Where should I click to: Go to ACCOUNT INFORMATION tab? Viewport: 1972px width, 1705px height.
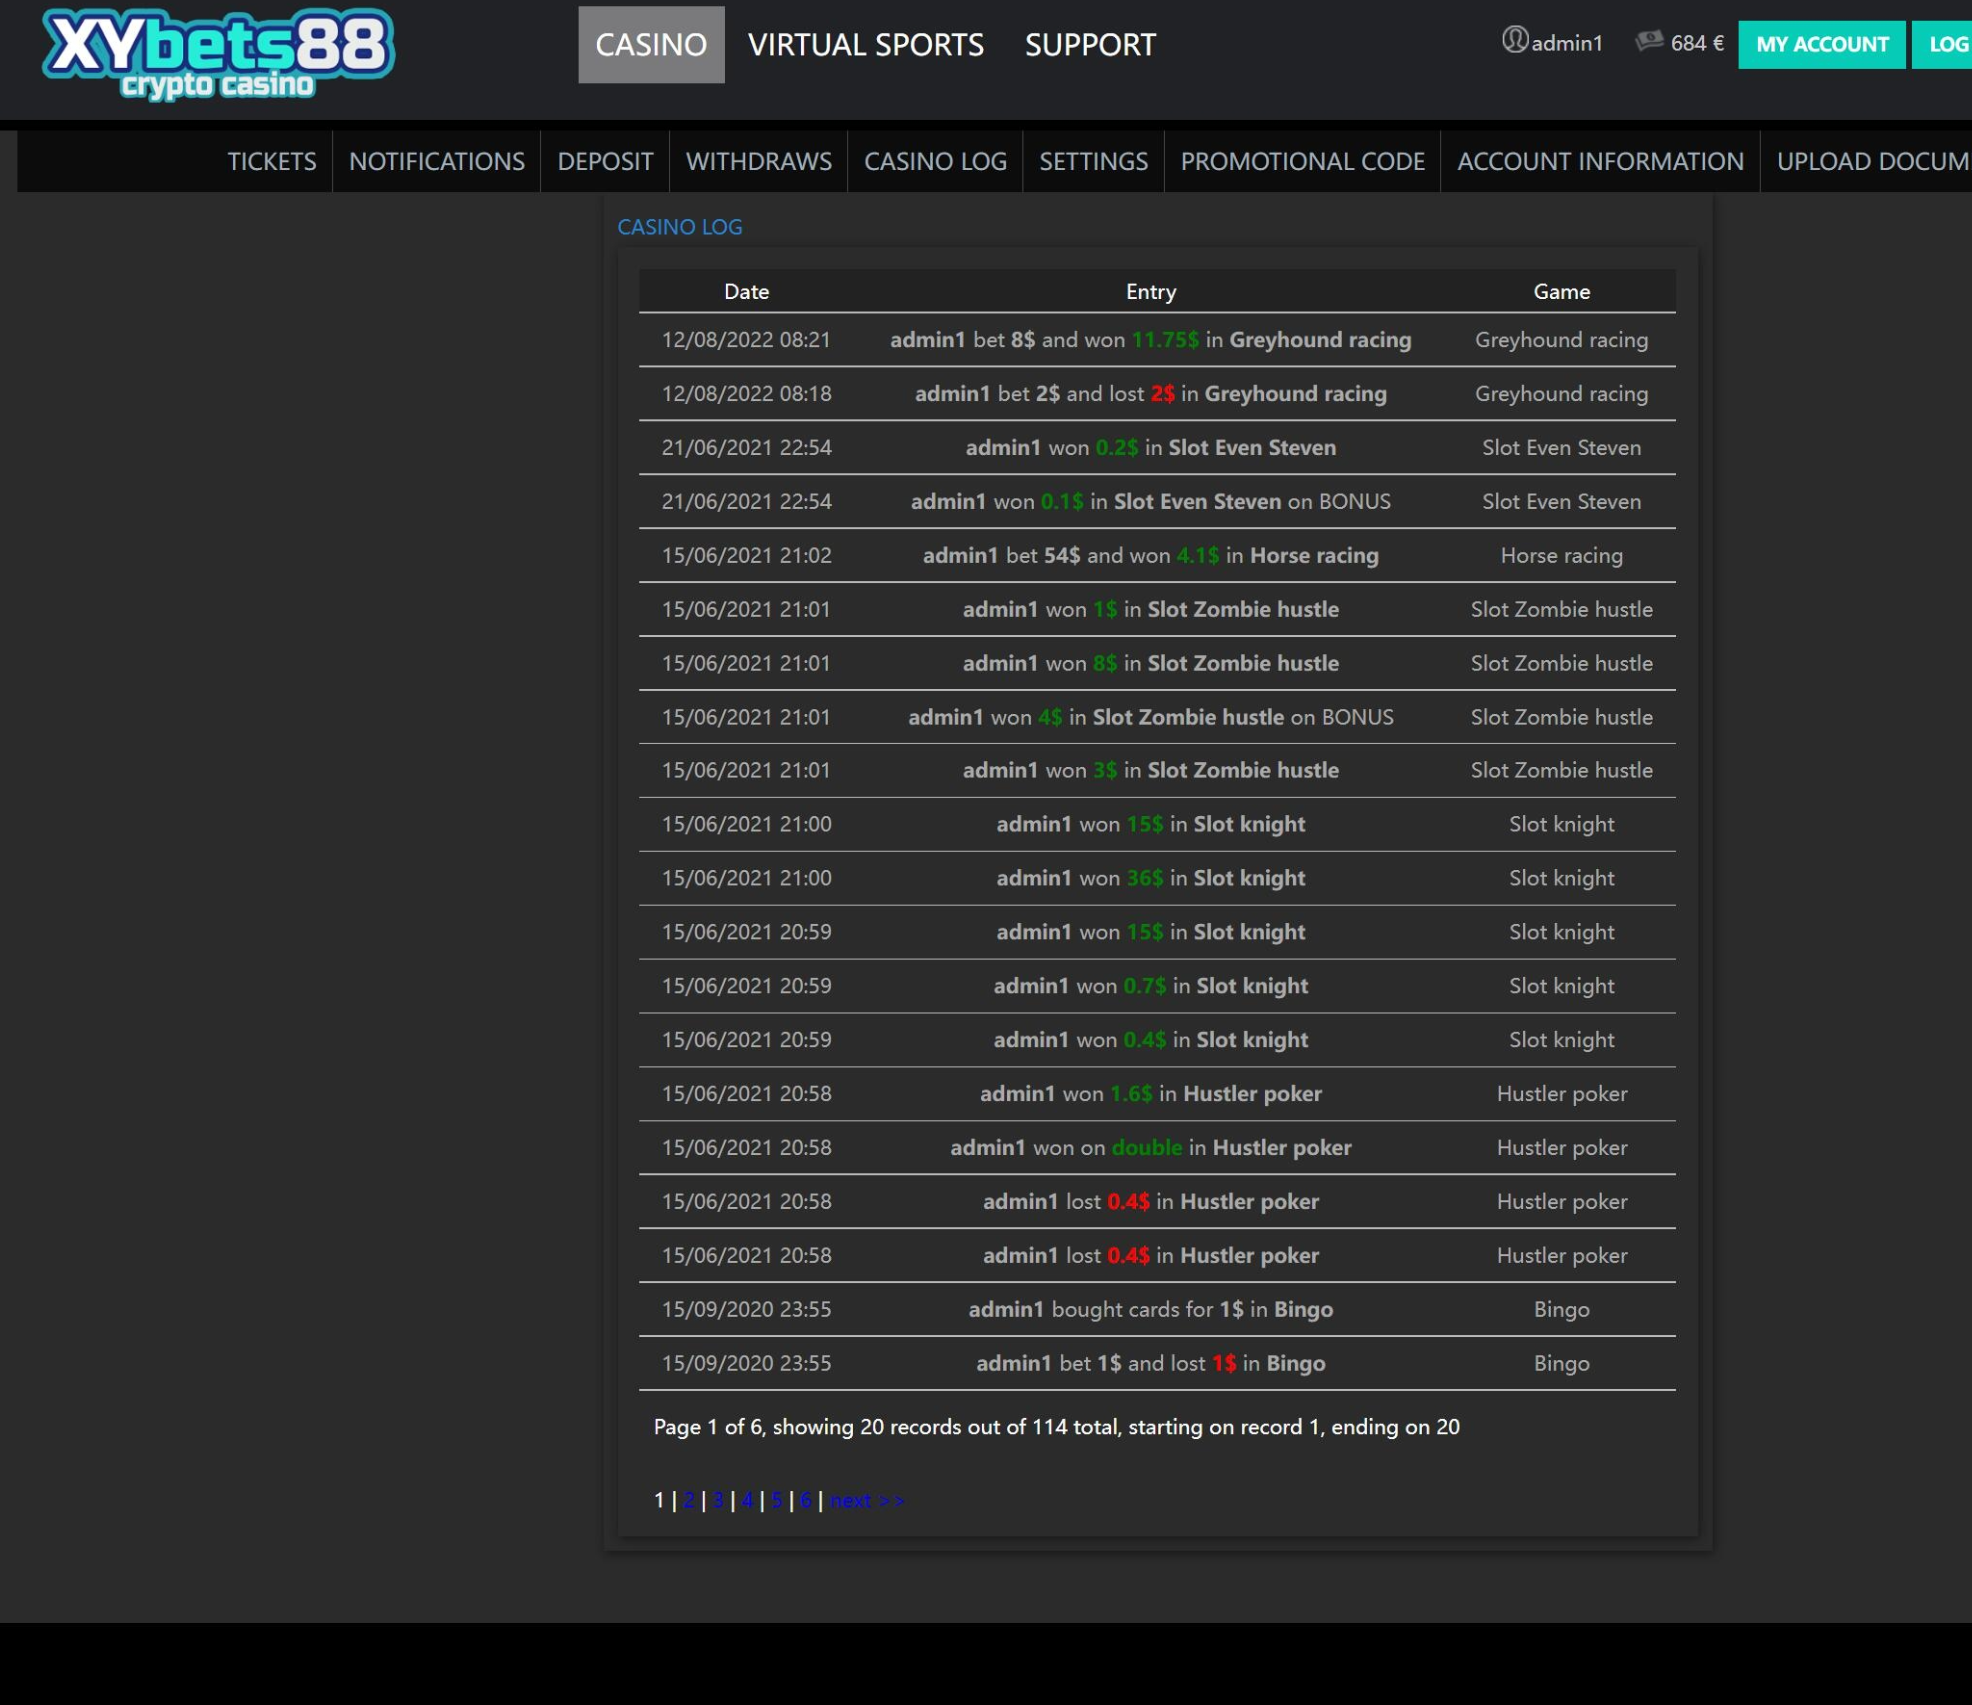[x=1599, y=161]
